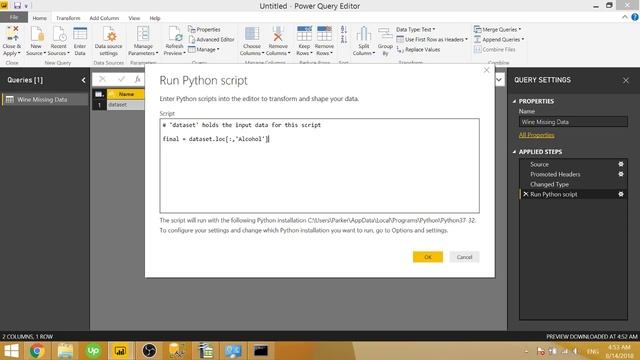640x360 pixels.
Task: Switch to the View ribbon tab
Action: tap(134, 18)
